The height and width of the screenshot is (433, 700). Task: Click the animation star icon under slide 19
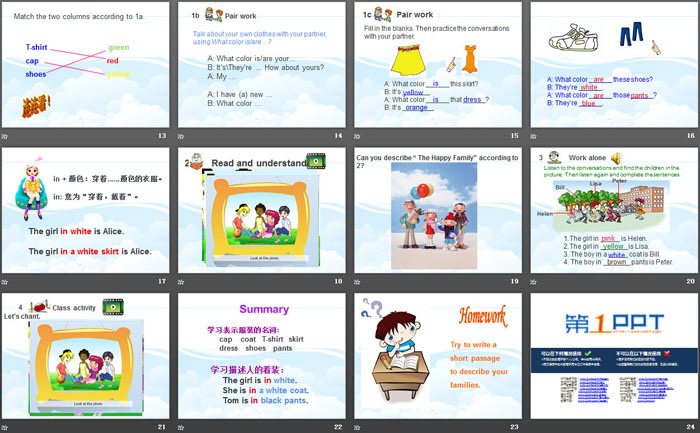357,282
